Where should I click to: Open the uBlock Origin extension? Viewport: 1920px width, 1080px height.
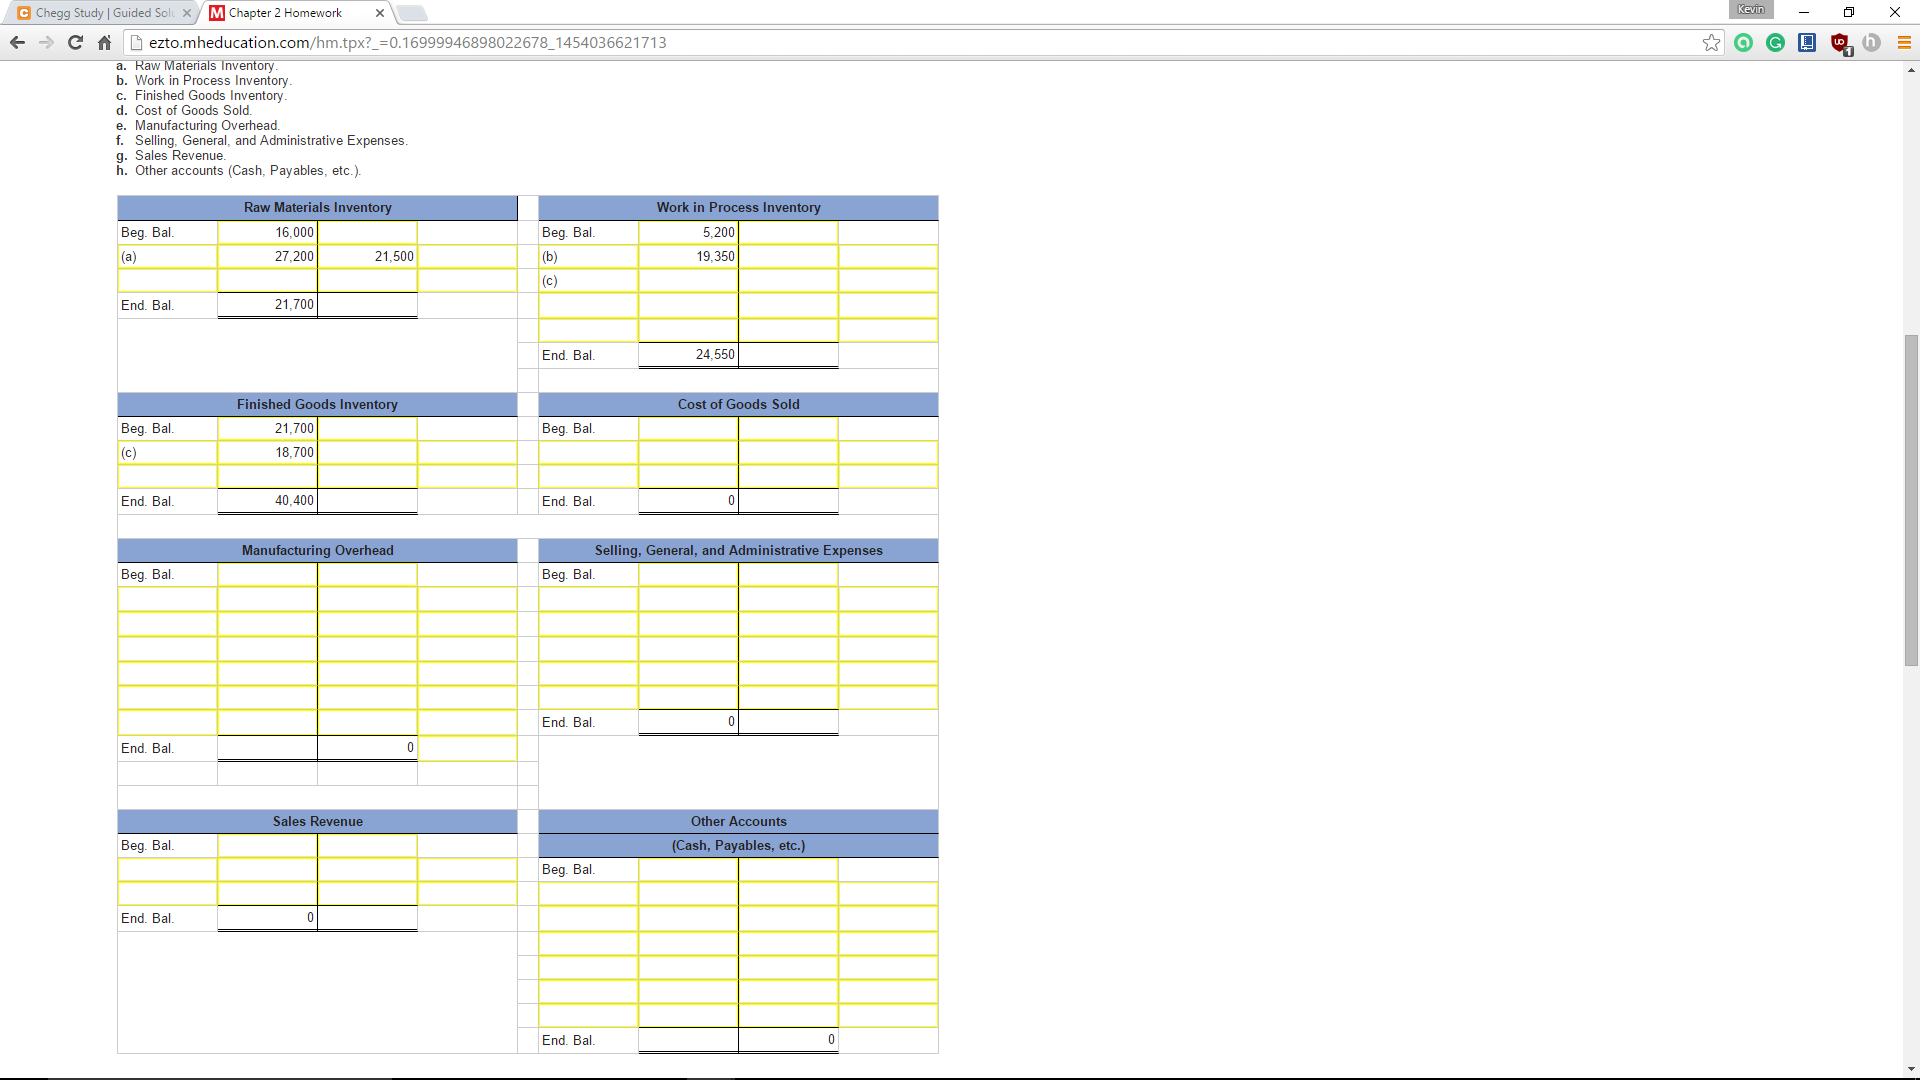1840,42
